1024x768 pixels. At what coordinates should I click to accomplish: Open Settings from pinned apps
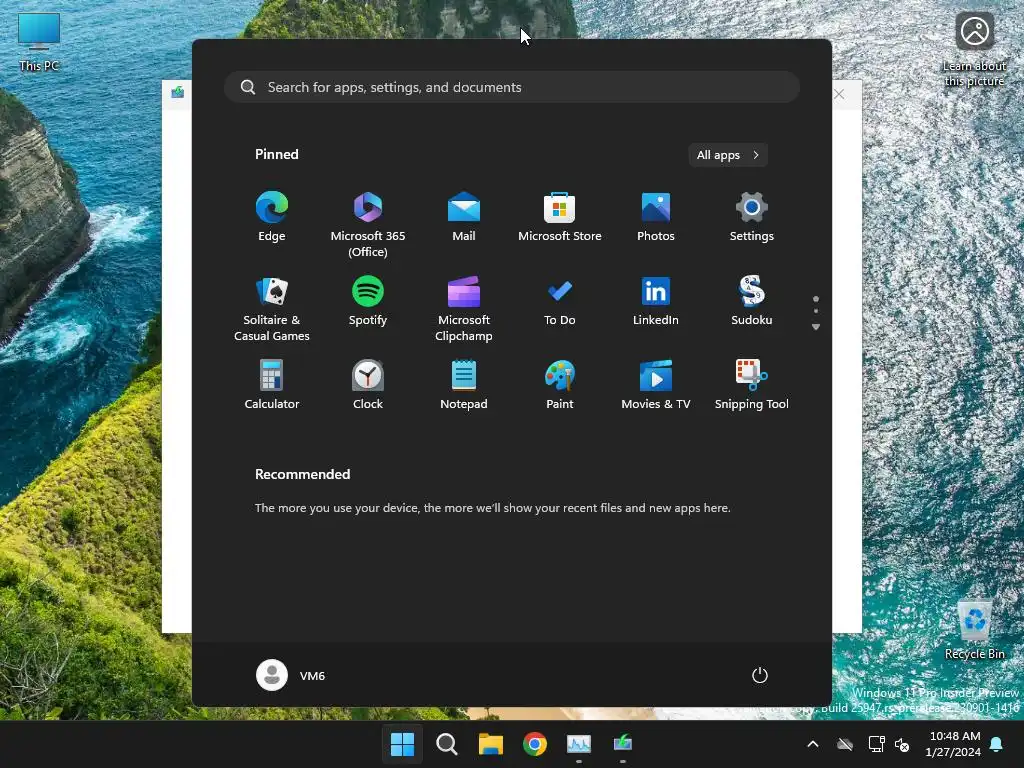click(752, 218)
